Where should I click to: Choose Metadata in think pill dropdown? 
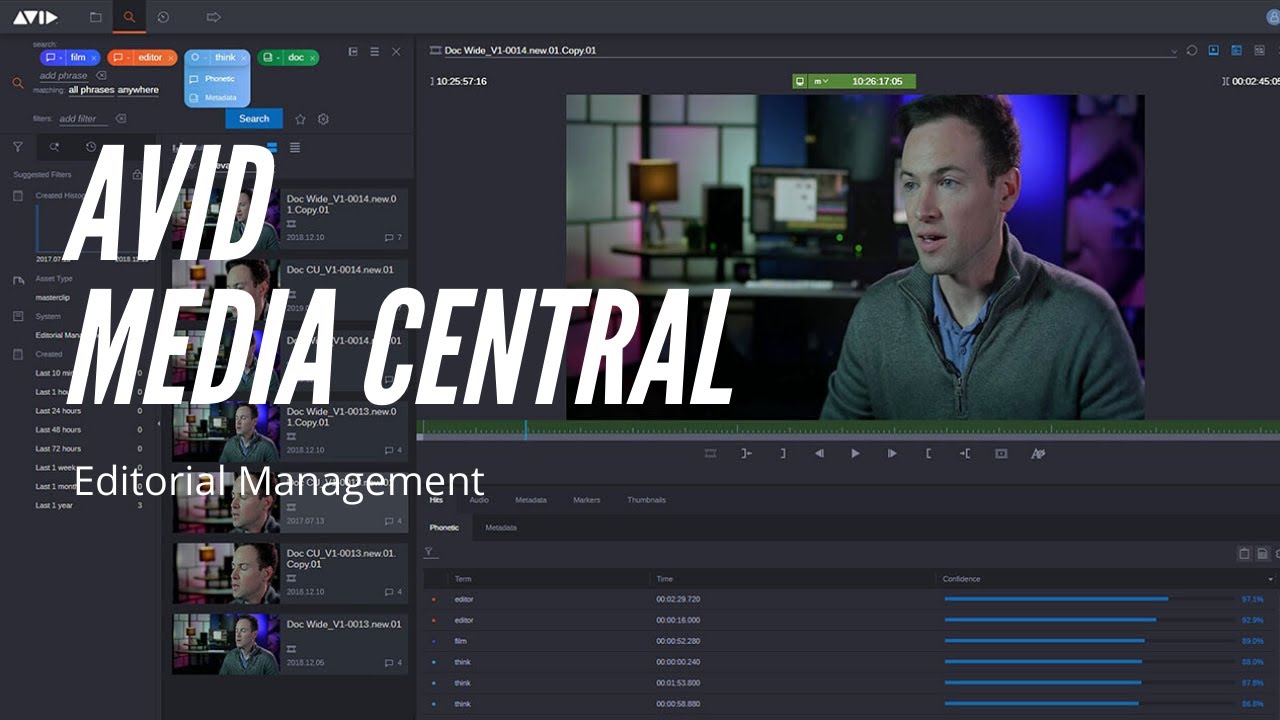coord(217,98)
